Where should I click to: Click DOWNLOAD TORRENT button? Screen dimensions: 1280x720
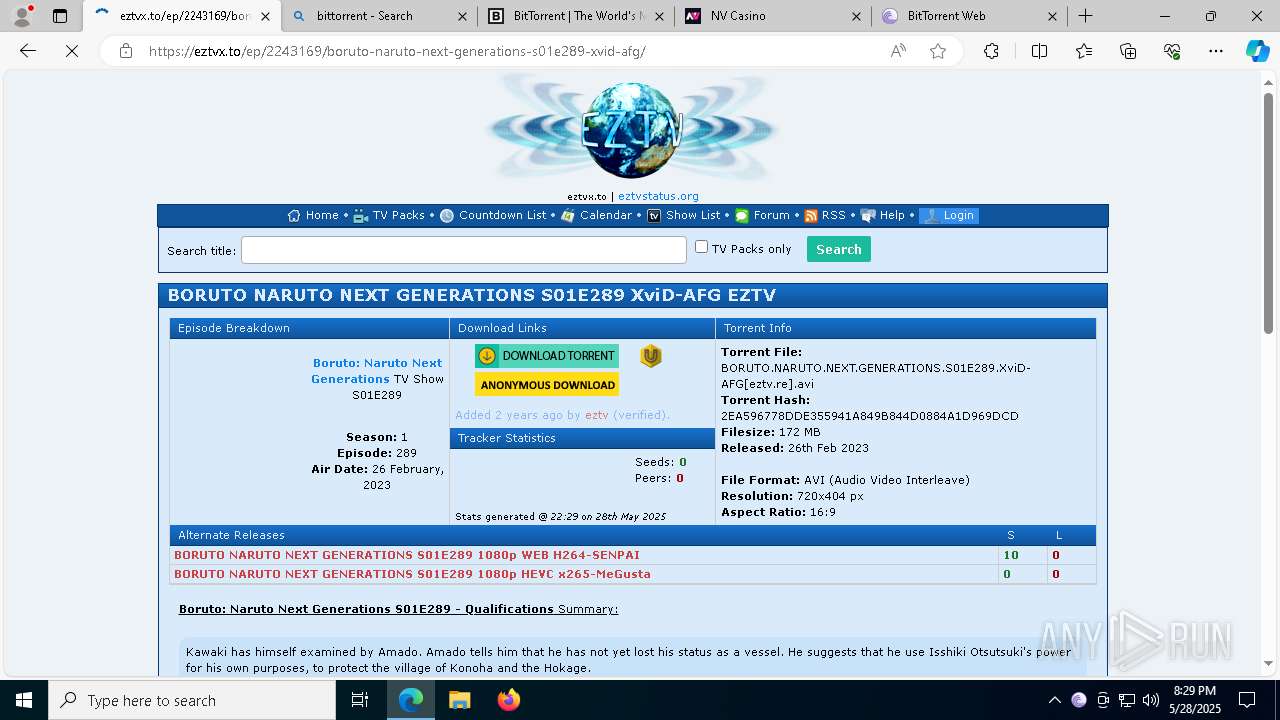tap(547, 356)
